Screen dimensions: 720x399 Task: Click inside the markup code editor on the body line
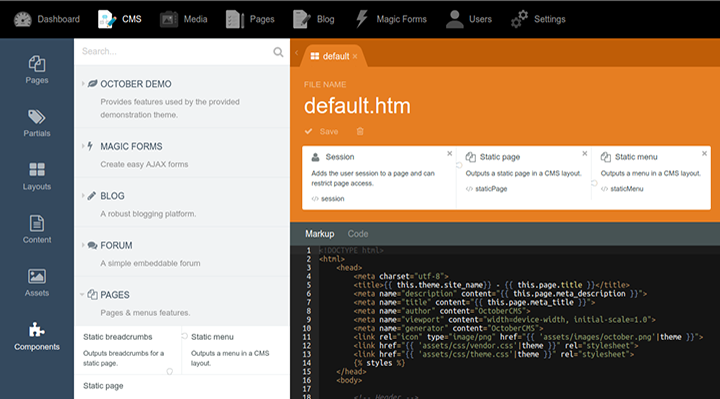(349, 380)
